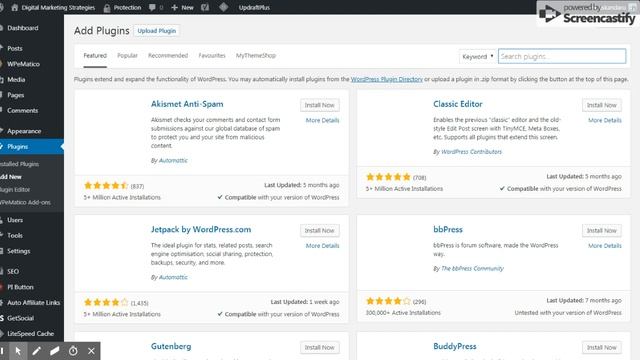Switch to the Recommended tab

[x=168, y=56]
